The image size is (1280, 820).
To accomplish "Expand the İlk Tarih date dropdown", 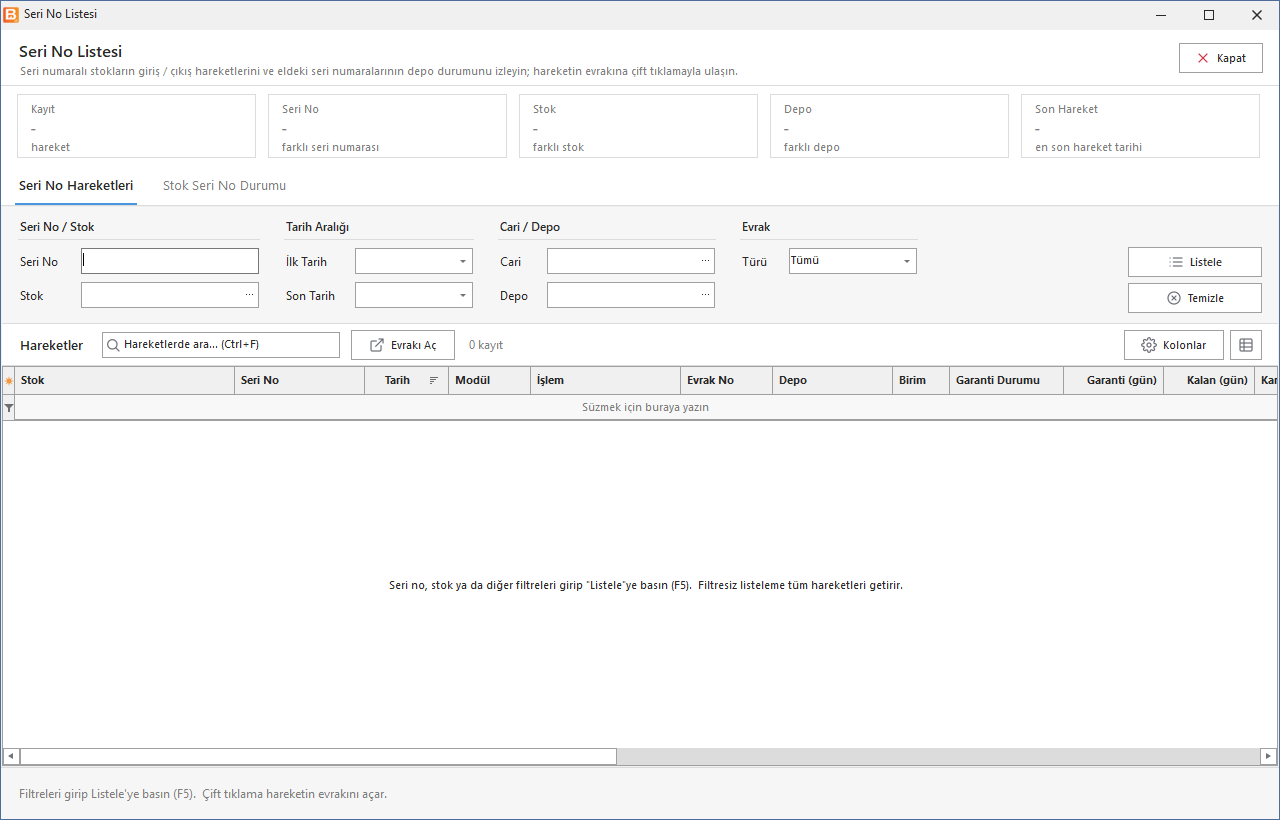I will tap(463, 261).
